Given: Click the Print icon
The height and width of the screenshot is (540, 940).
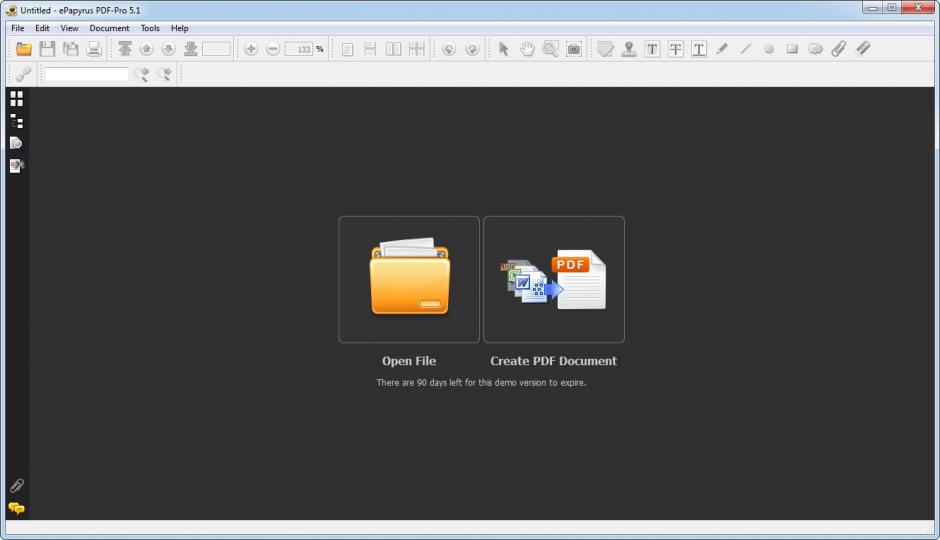Looking at the screenshot, I should pos(94,49).
